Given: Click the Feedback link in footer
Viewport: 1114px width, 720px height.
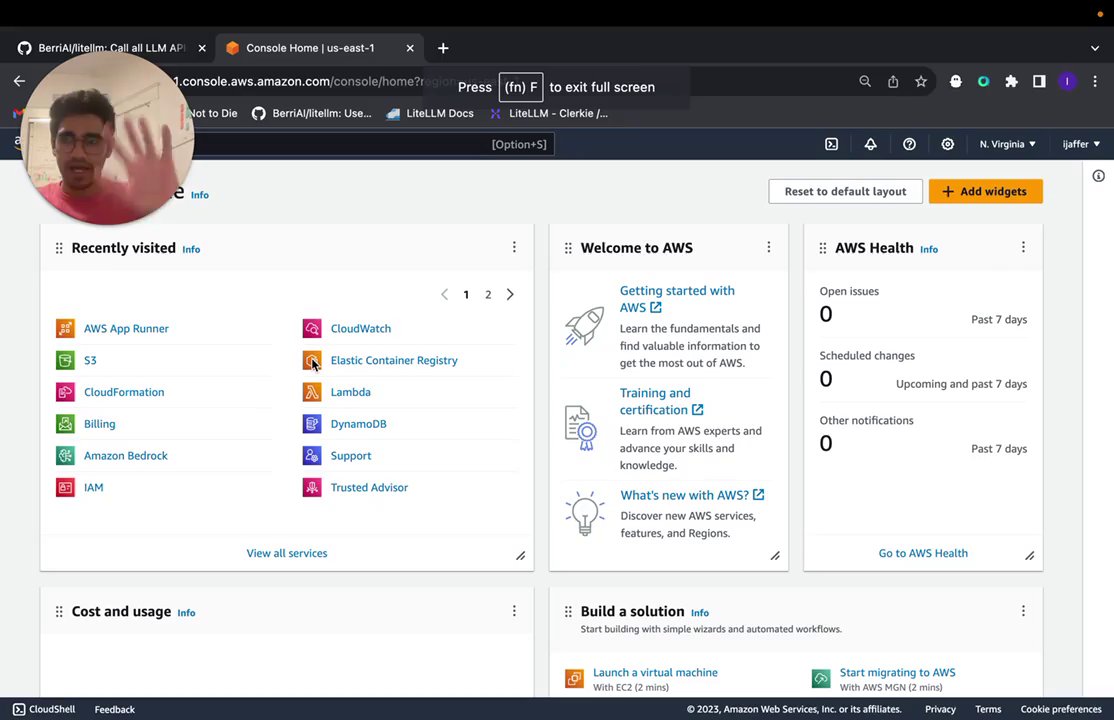Looking at the screenshot, I should 114,709.
